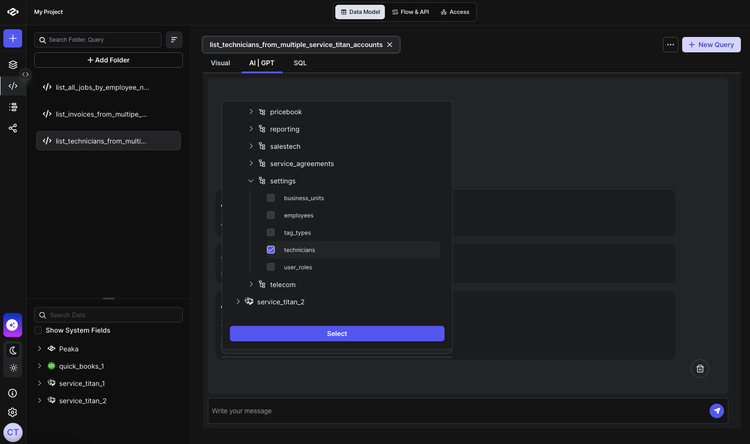
Task: Open the gear settings icon bottom-left
Action: tap(12, 412)
